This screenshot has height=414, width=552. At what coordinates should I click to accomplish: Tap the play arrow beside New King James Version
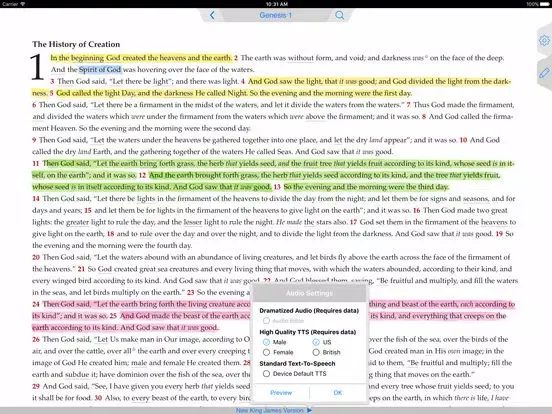309,410
